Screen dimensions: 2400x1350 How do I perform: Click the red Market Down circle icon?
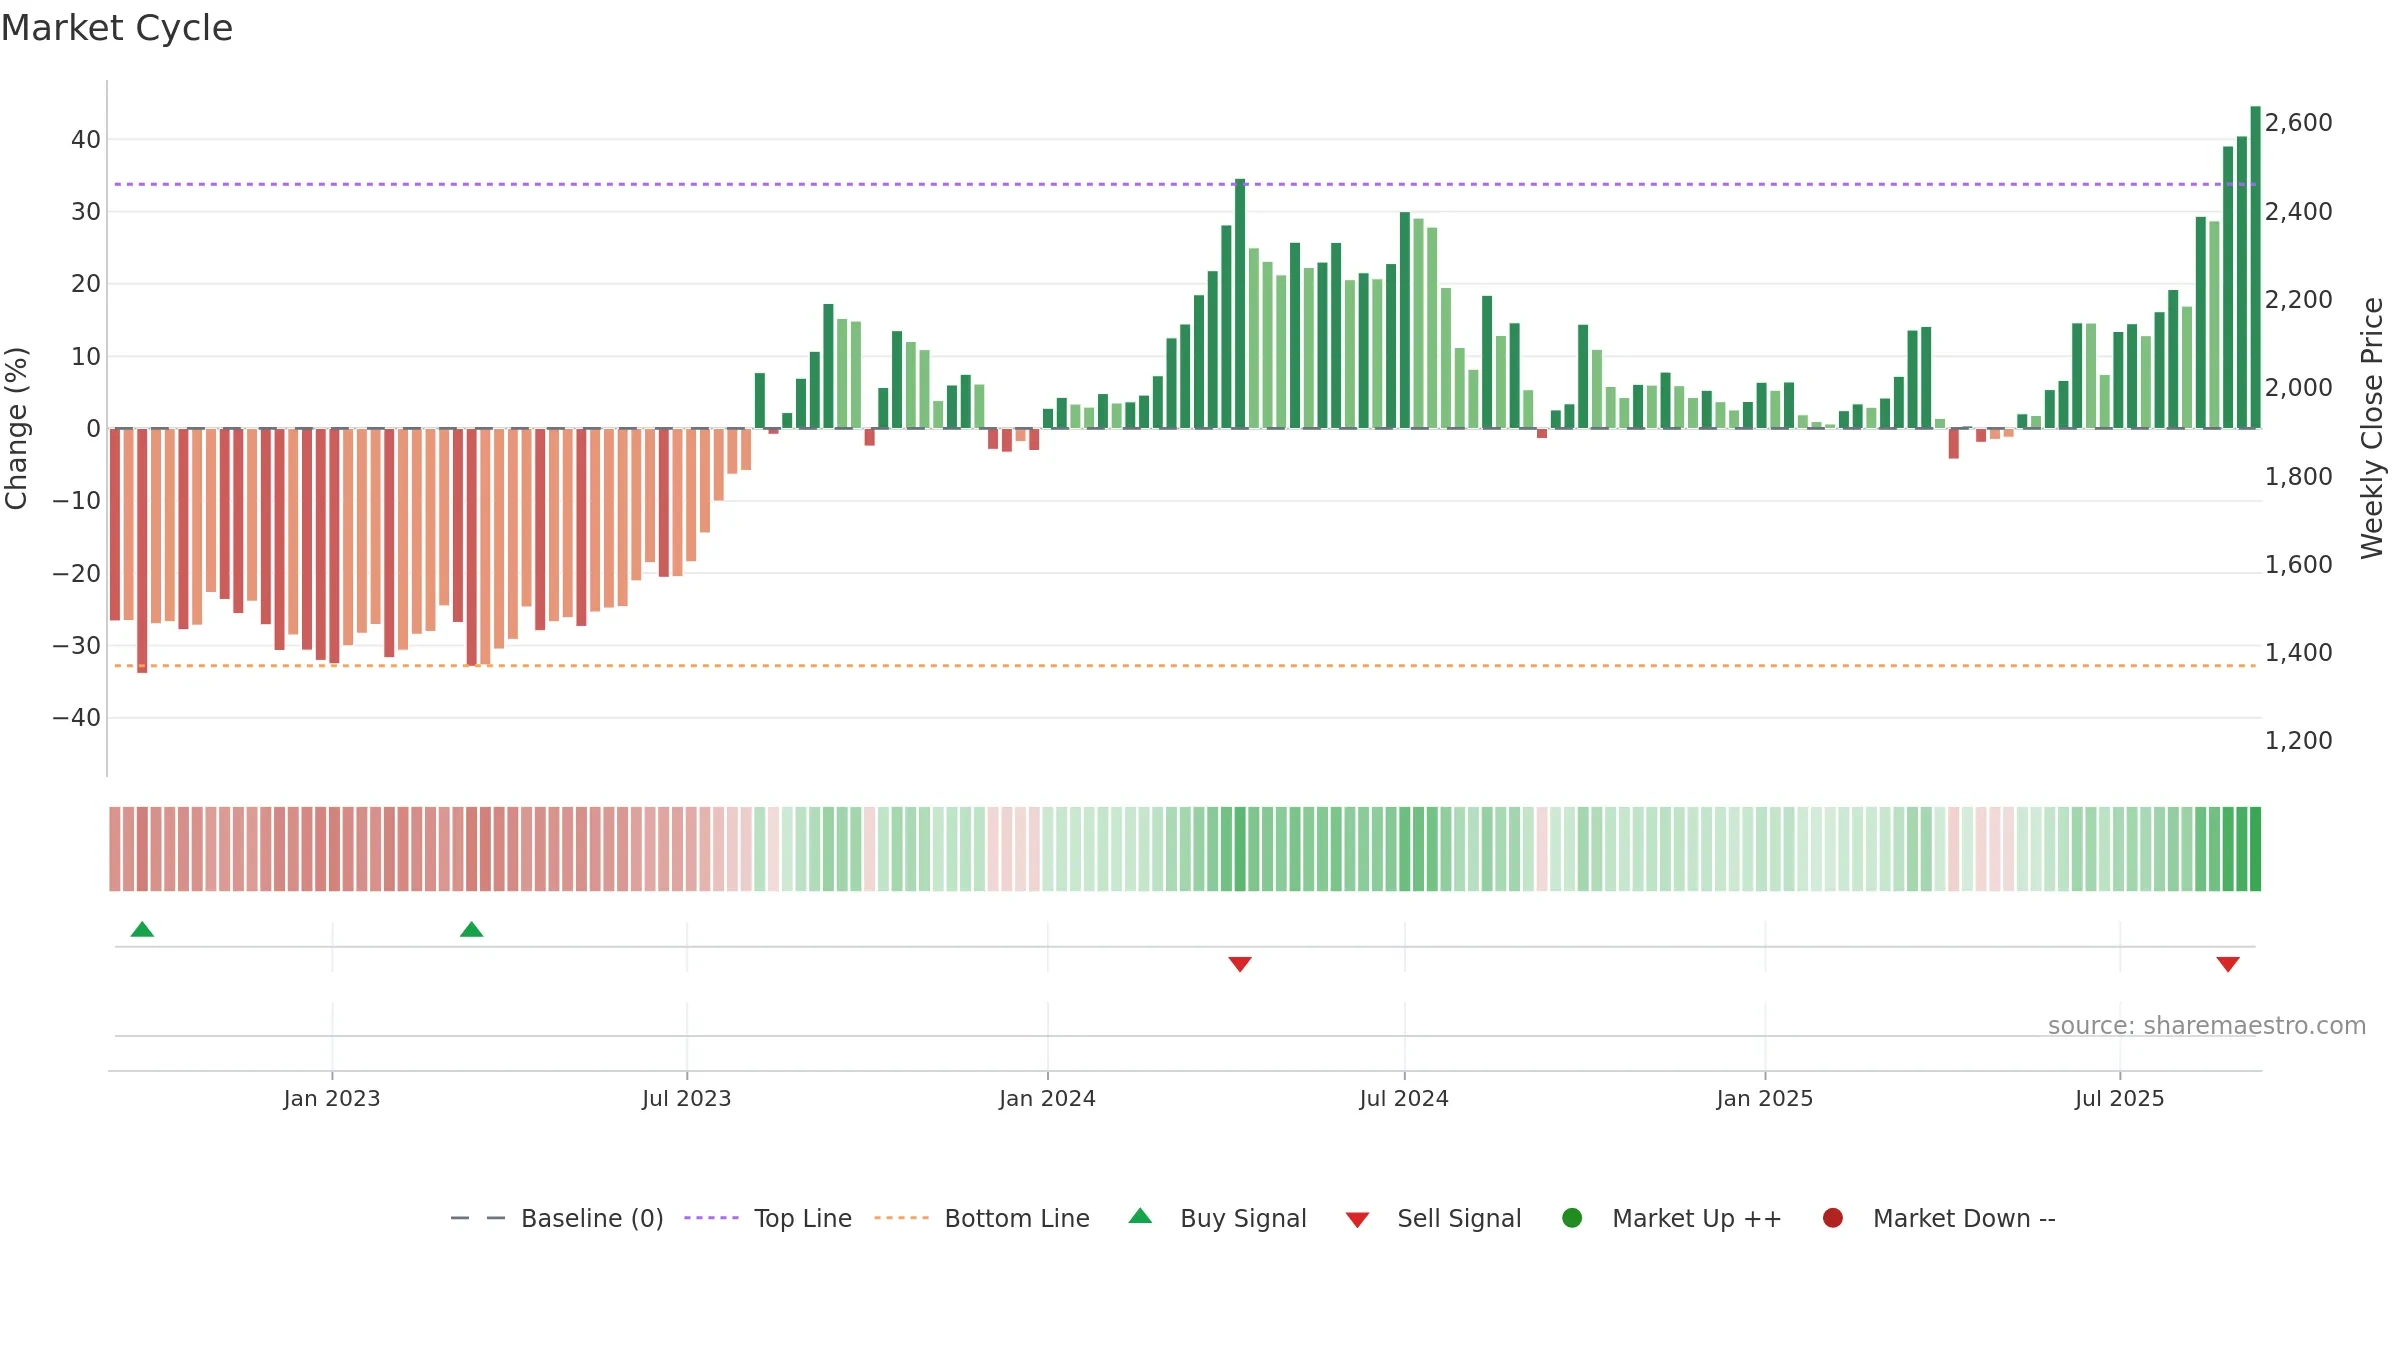pyautogui.click(x=1833, y=1218)
